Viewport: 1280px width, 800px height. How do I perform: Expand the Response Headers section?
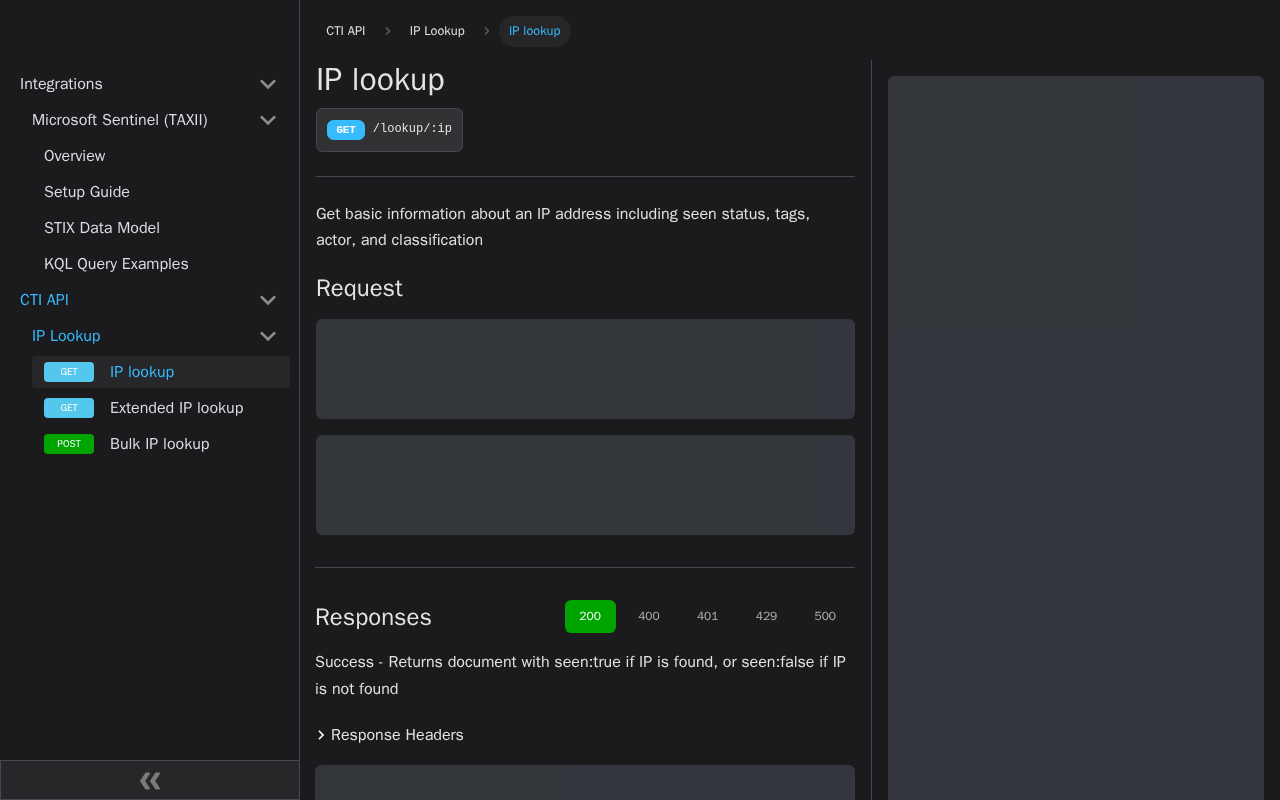390,735
